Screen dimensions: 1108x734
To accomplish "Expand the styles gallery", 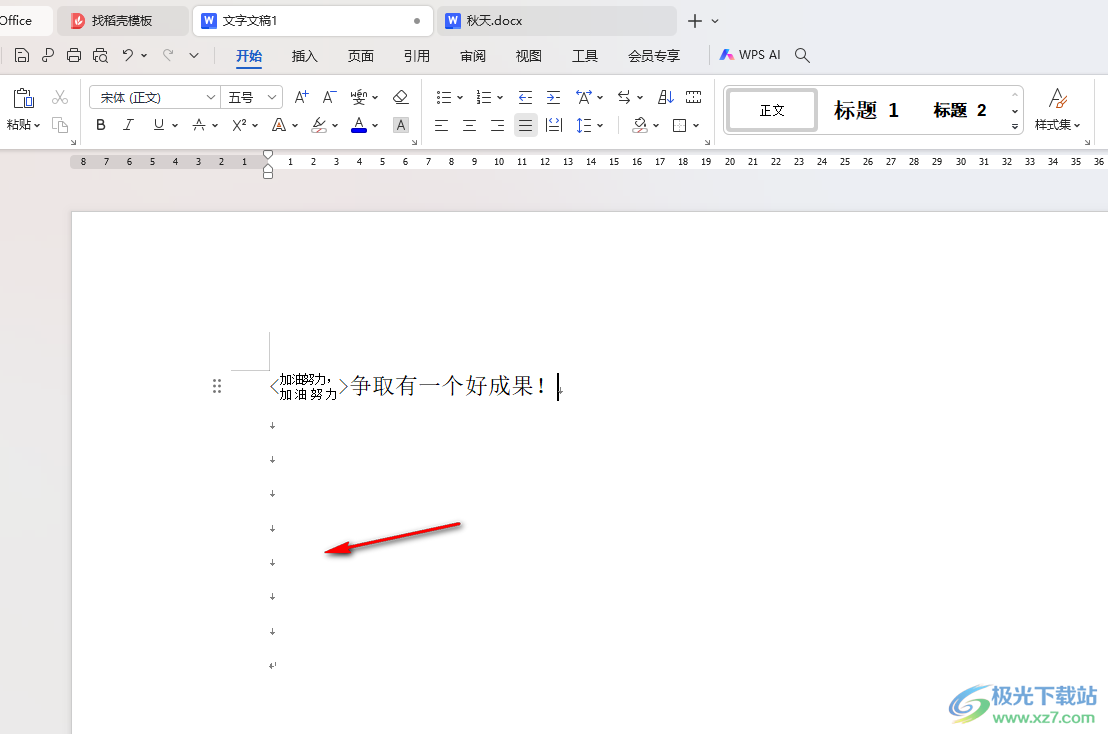I will 1015,127.
